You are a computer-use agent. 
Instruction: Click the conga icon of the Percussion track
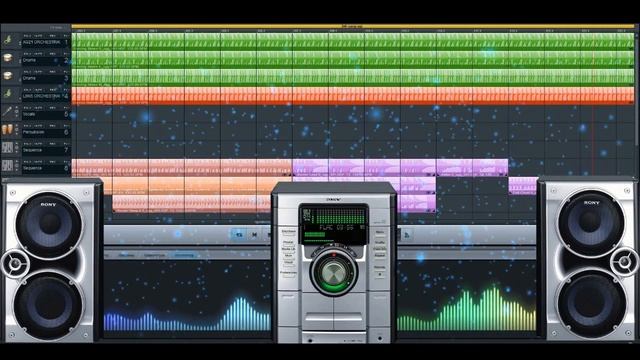coord(7,130)
